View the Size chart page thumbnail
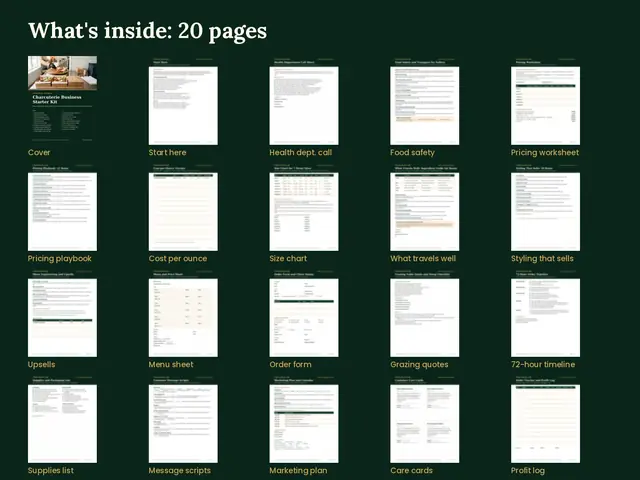 click(x=304, y=207)
